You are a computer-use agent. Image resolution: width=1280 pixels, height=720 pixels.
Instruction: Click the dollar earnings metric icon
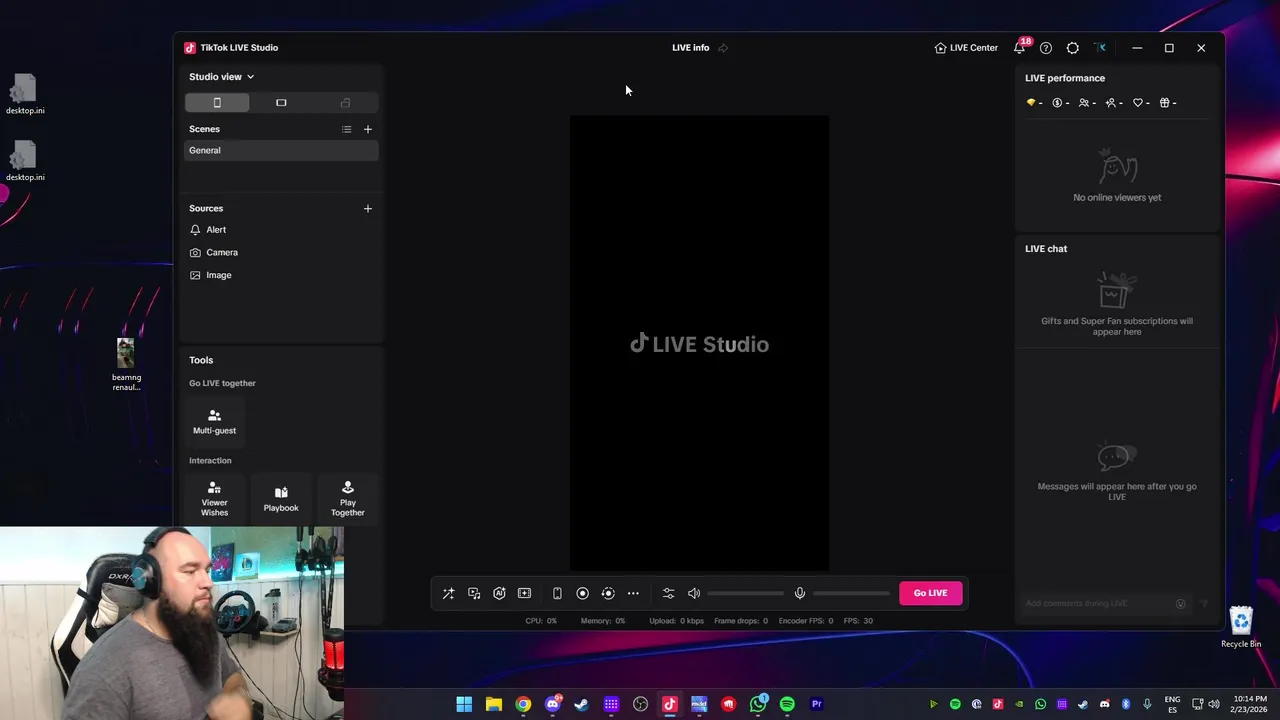[x=1060, y=103]
